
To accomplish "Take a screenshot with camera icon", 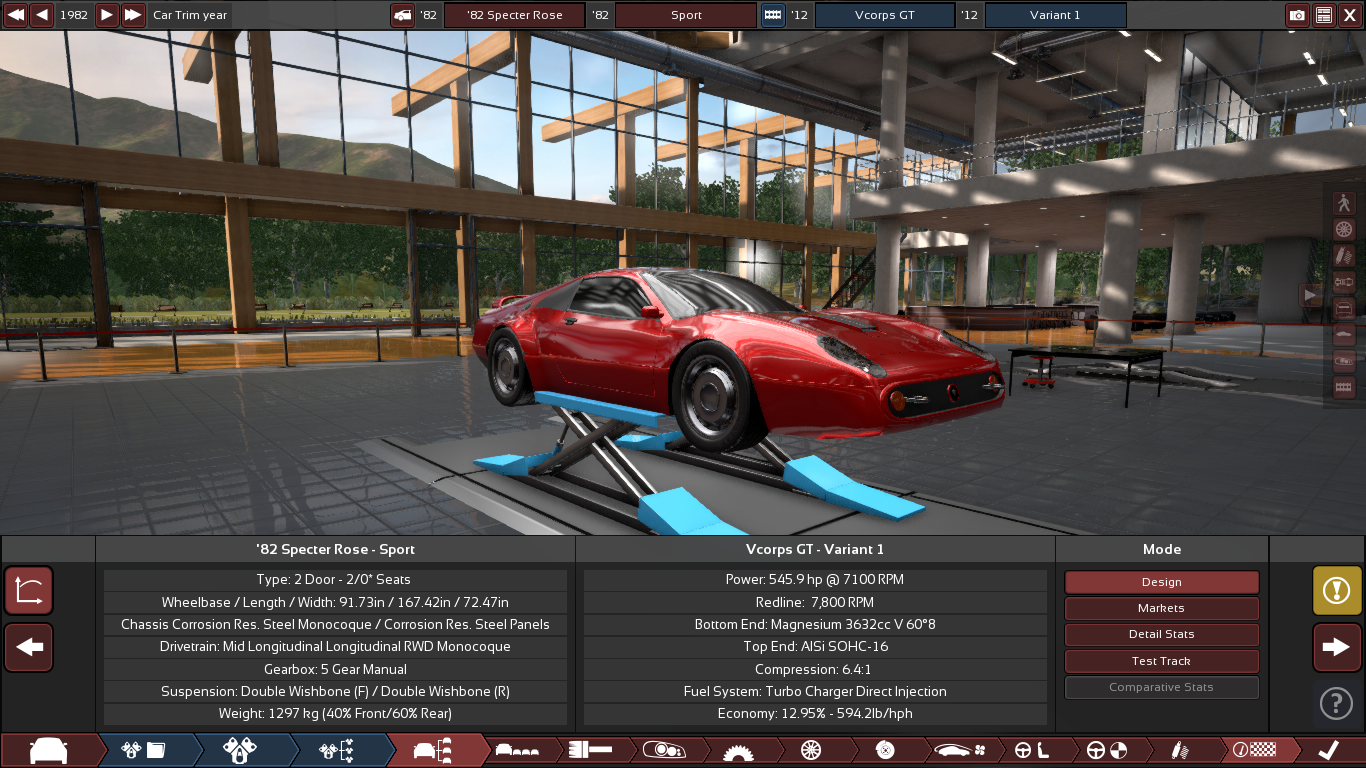I will (x=1297, y=15).
